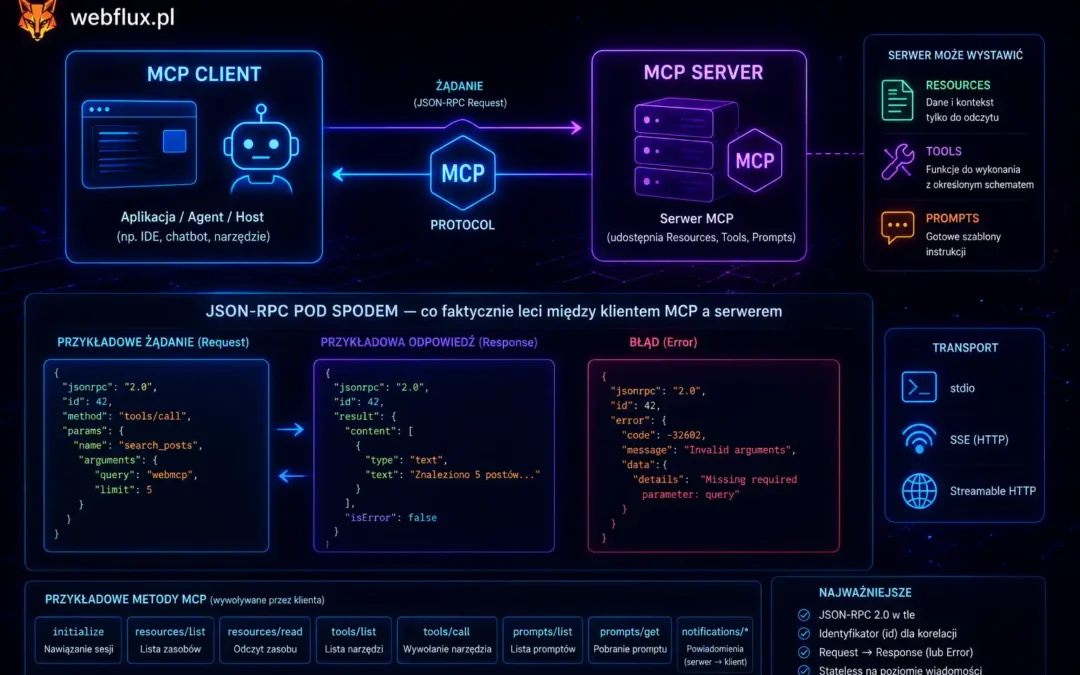This screenshot has width=1080, height=675.
Task: Click the RESOURCES title in the right panel
Action: point(958,85)
